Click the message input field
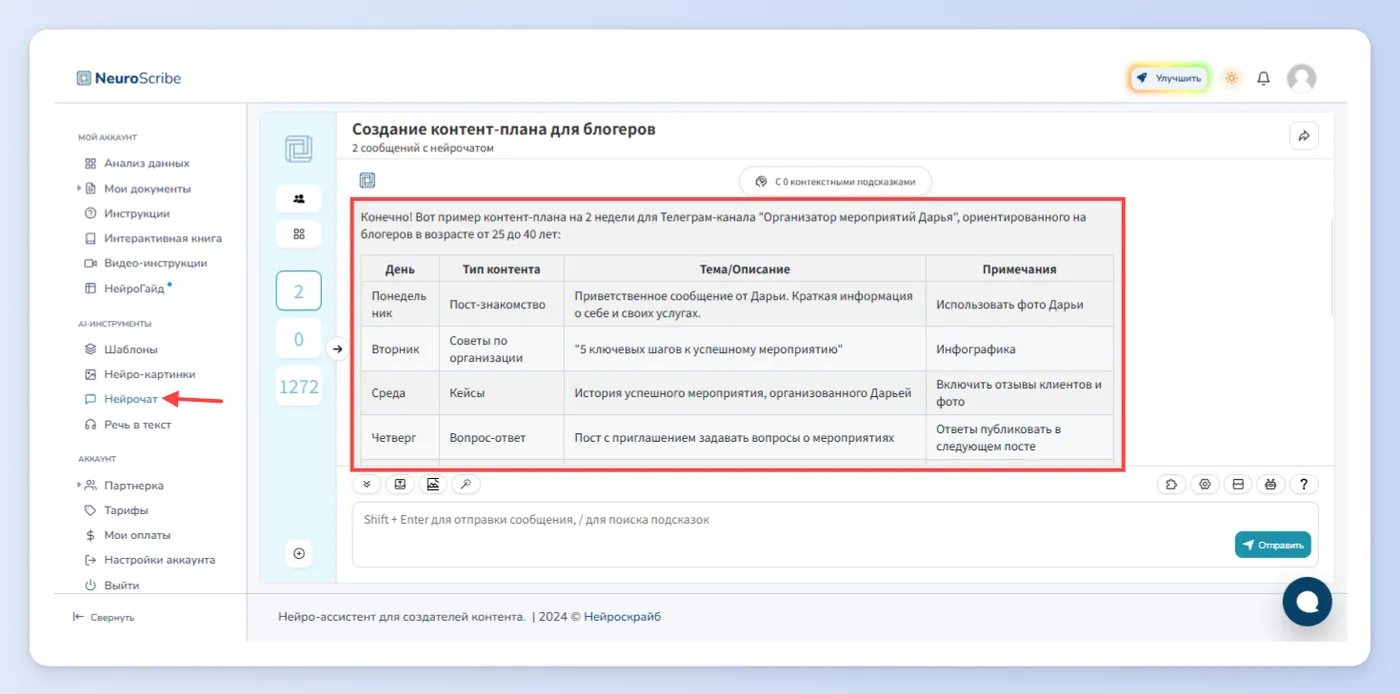The image size is (1400, 694). [x=835, y=534]
